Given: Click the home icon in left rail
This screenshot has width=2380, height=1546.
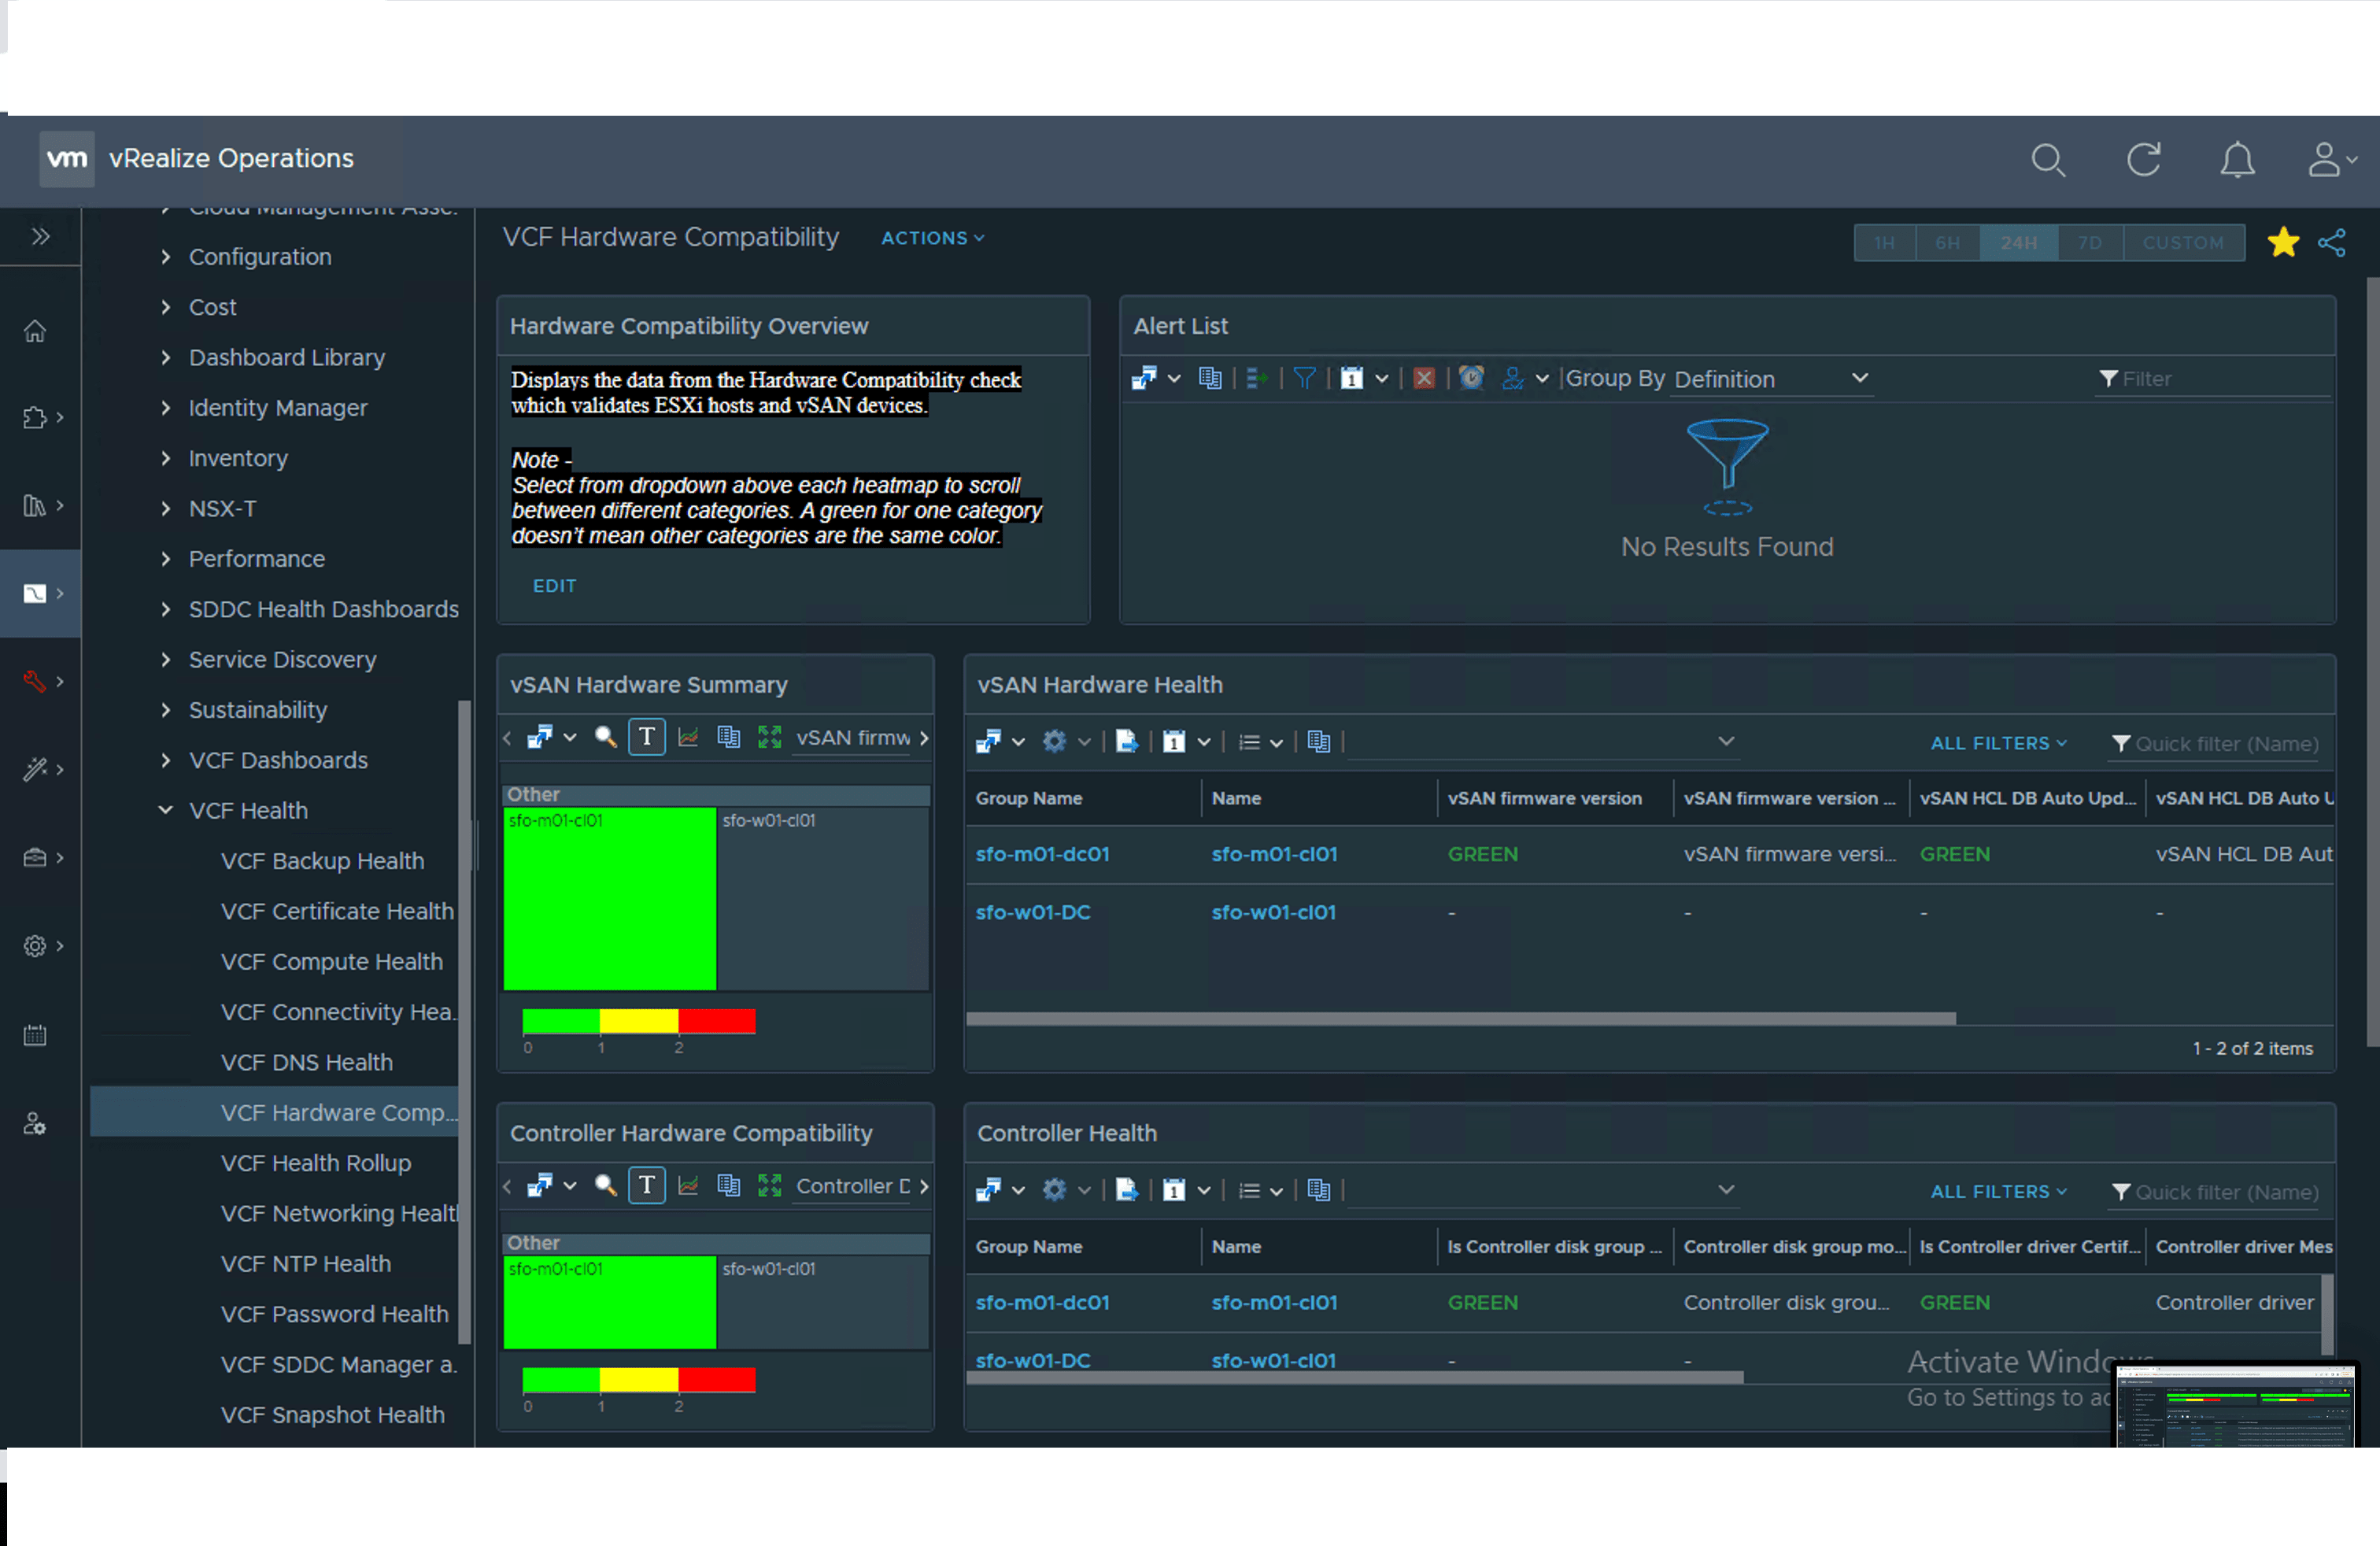Looking at the screenshot, I should [x=35, y=331].
